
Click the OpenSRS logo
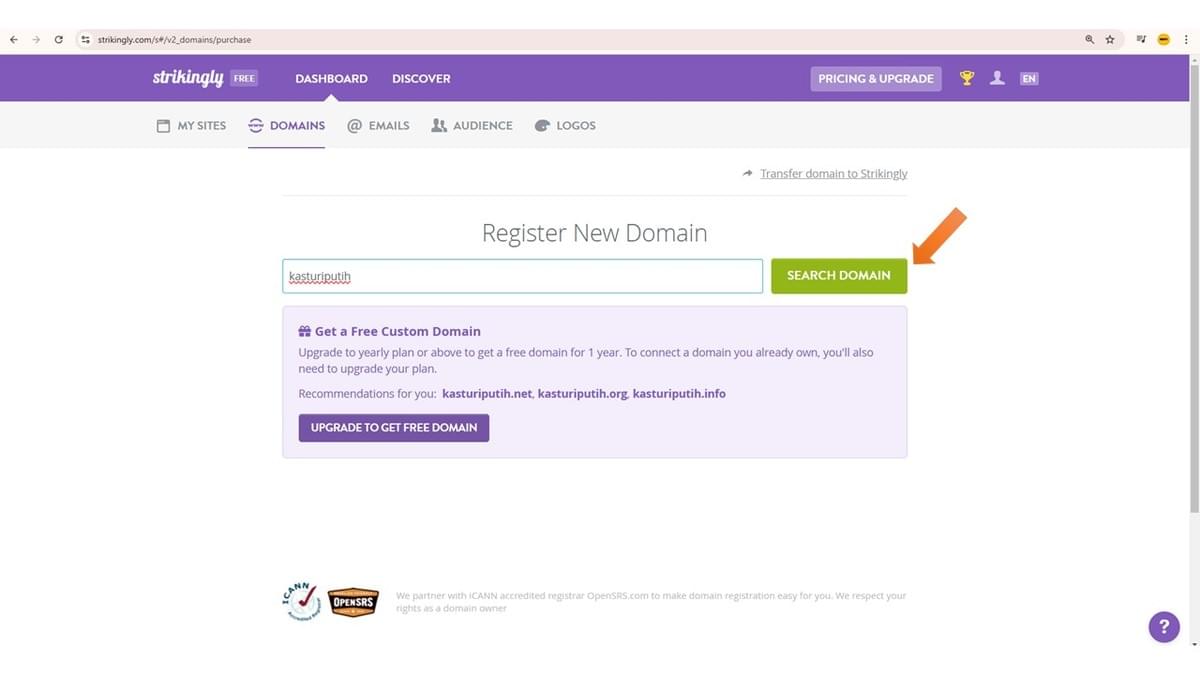pos(353,602)
